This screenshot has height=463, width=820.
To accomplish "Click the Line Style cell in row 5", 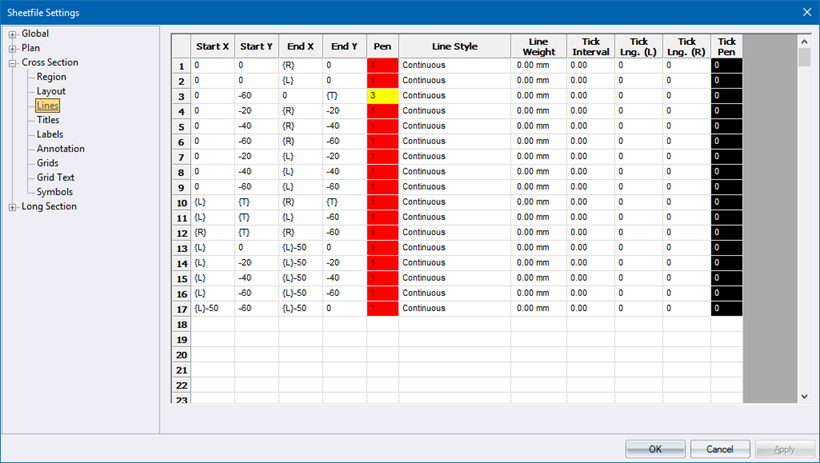I will pyautogui.click(x=454, y=126).
